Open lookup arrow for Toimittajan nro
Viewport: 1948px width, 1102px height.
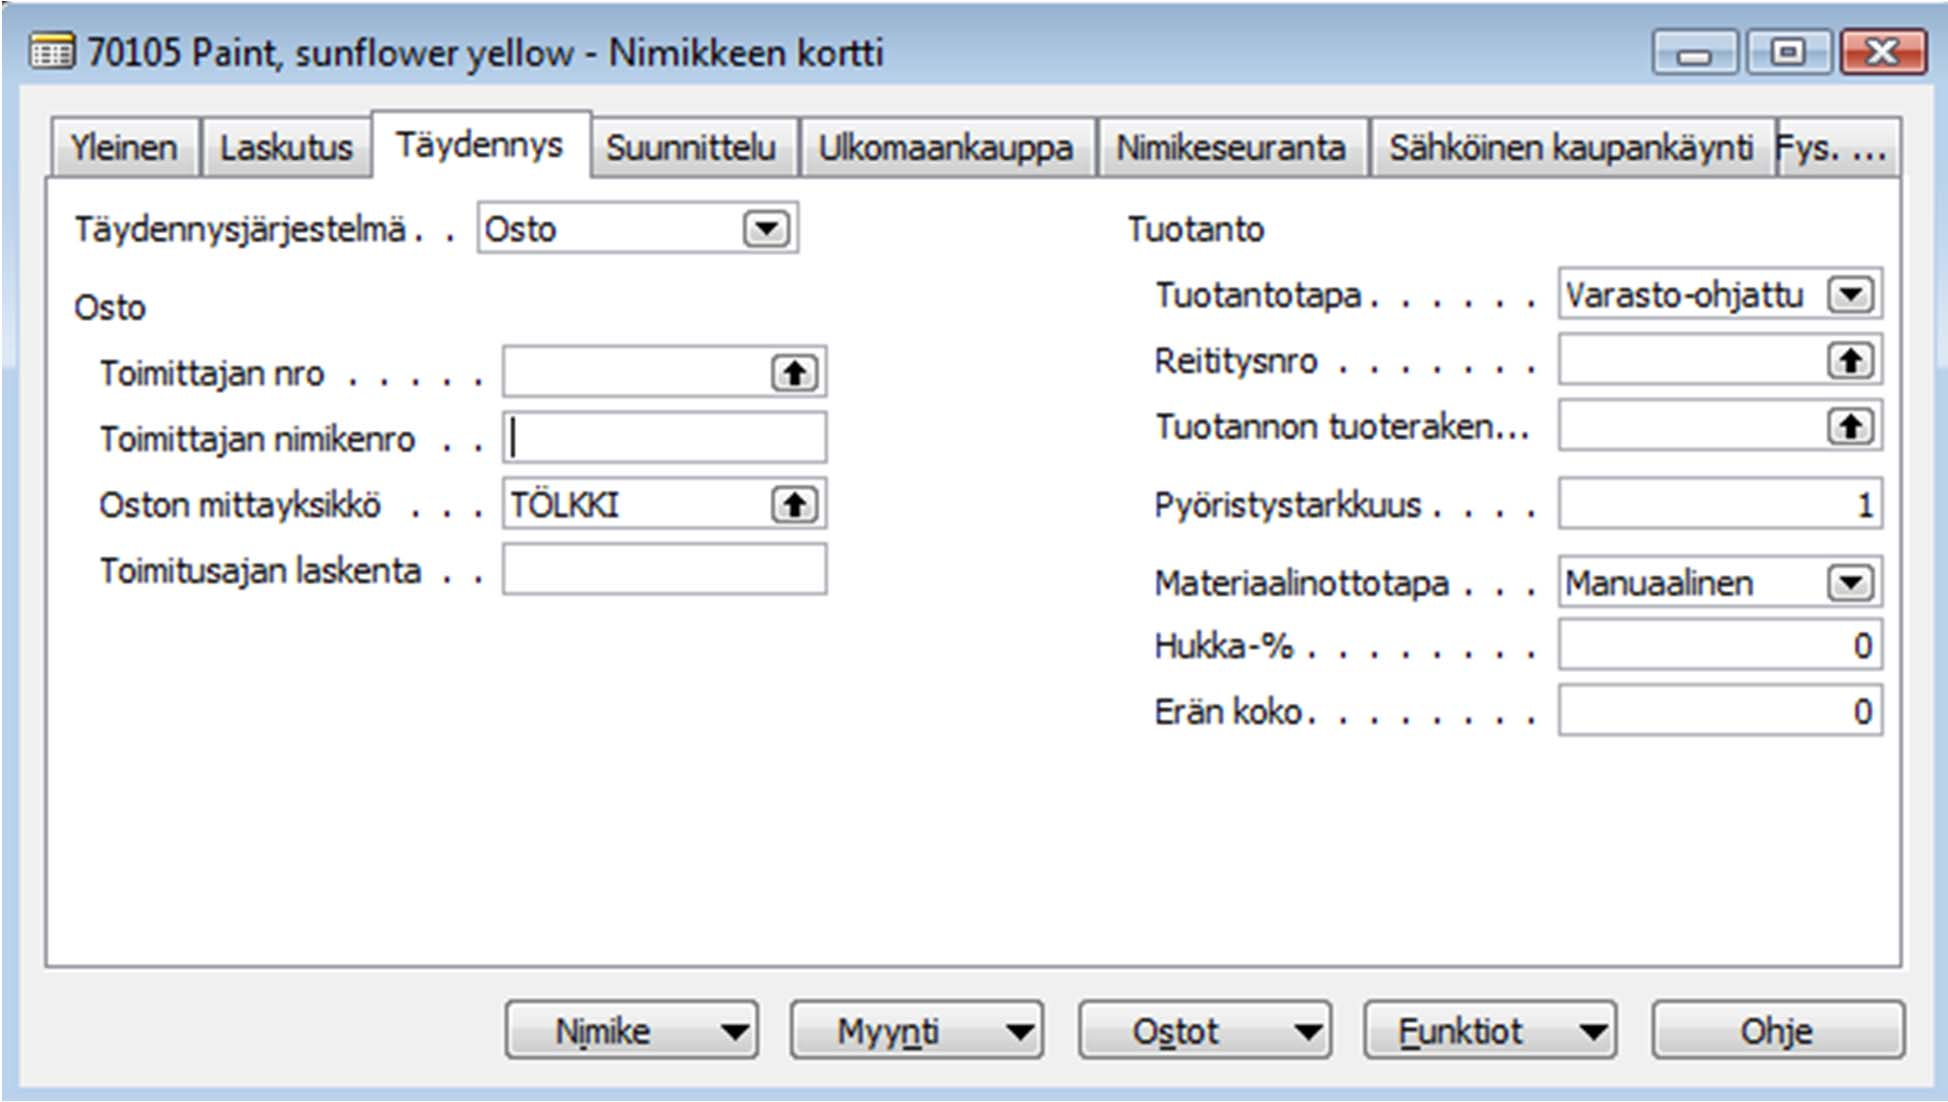click(x=794, y=373)
